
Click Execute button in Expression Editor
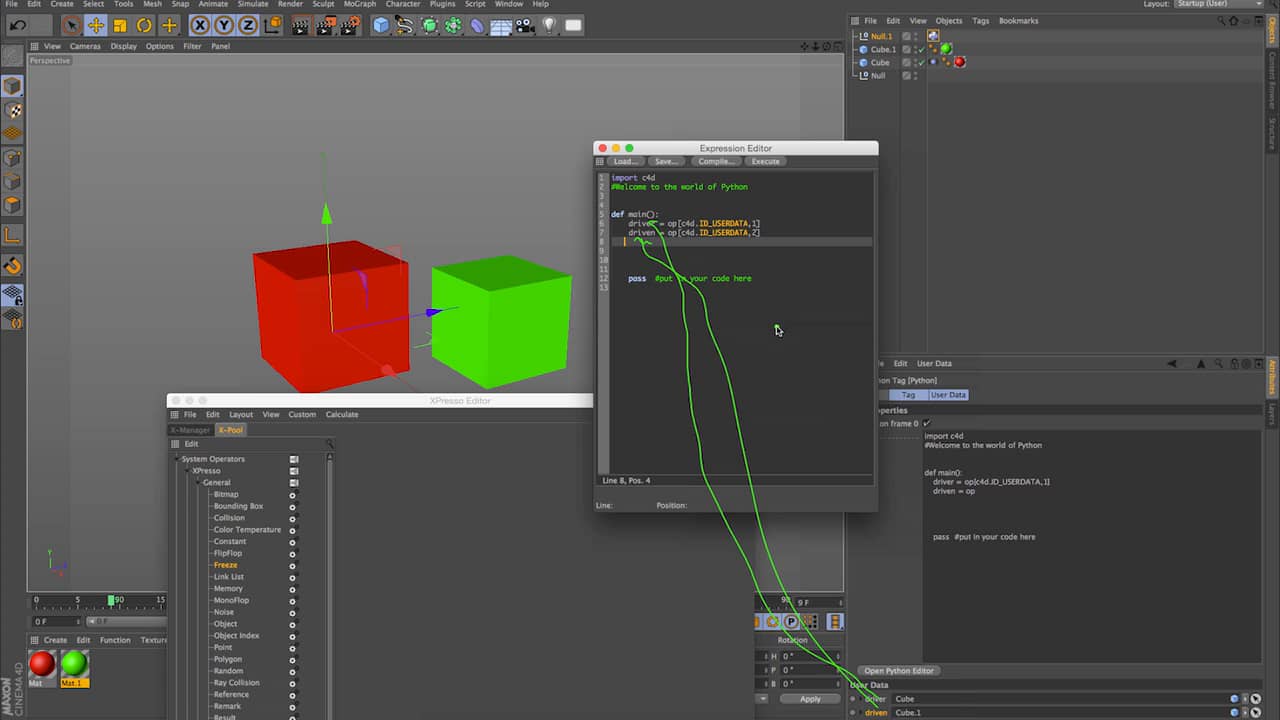point(765,161)
